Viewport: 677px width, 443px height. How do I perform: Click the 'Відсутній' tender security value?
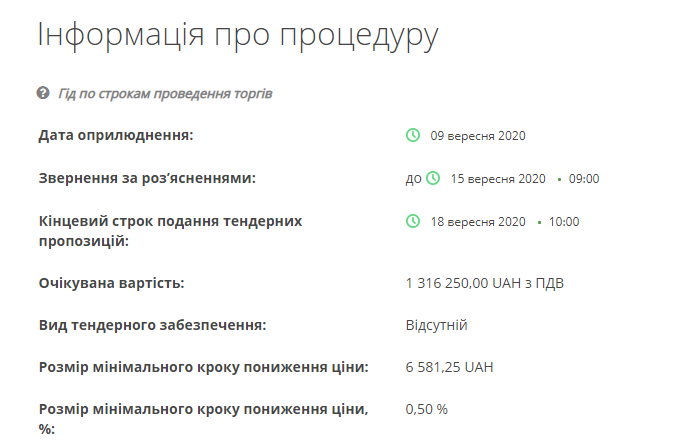pos(436,325)
